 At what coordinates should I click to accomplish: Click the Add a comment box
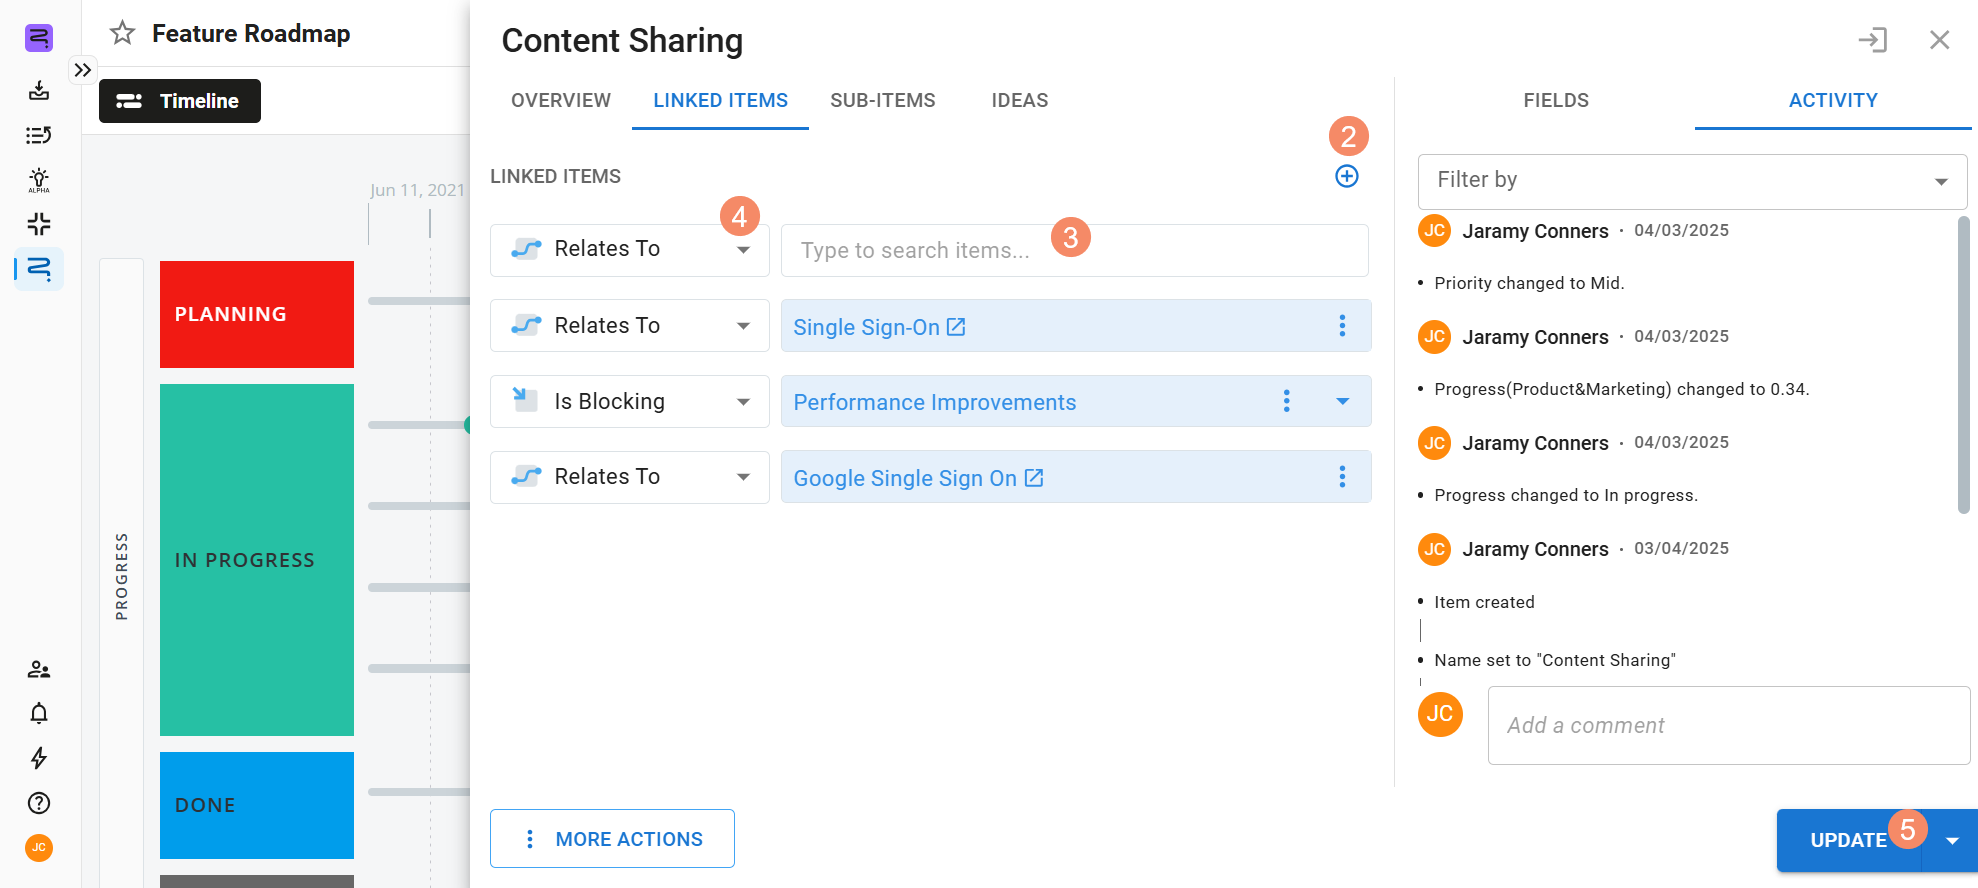click(1728, 726)
